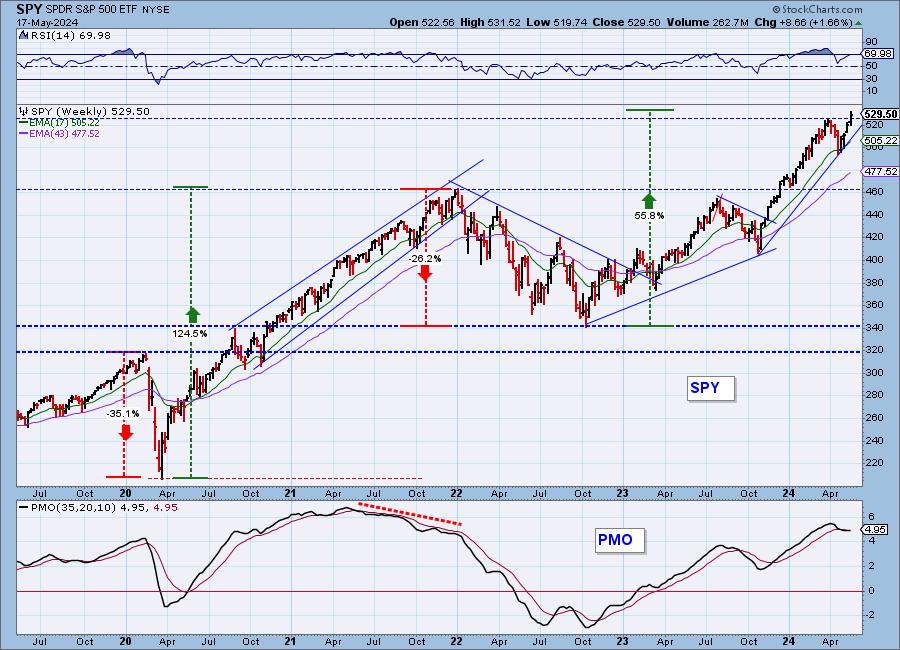The height and width of the screenshot is (650, 900).
Task: Click the green EMA(17) legend line swatch
Action: point(23,122)
